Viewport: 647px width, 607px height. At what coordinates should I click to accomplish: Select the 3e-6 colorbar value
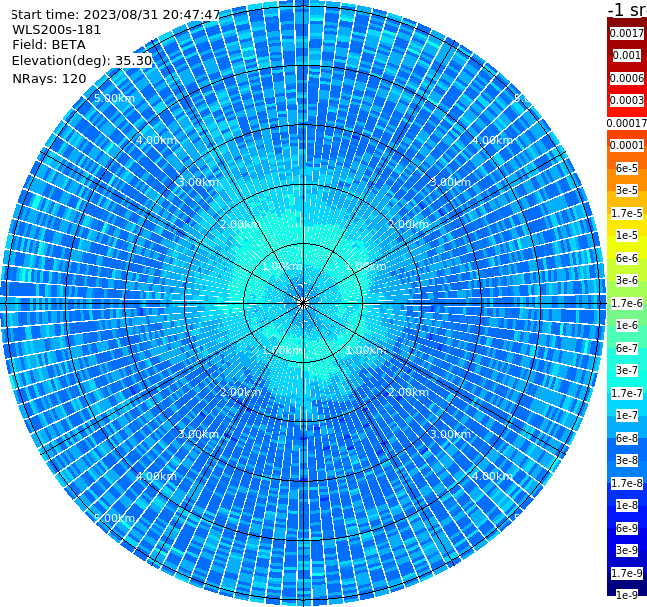627,280
